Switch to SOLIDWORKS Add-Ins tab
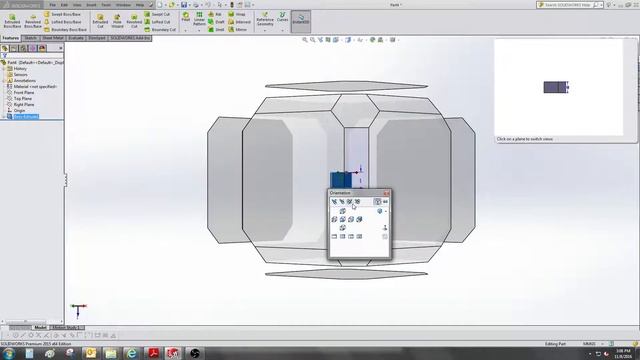 130,38
